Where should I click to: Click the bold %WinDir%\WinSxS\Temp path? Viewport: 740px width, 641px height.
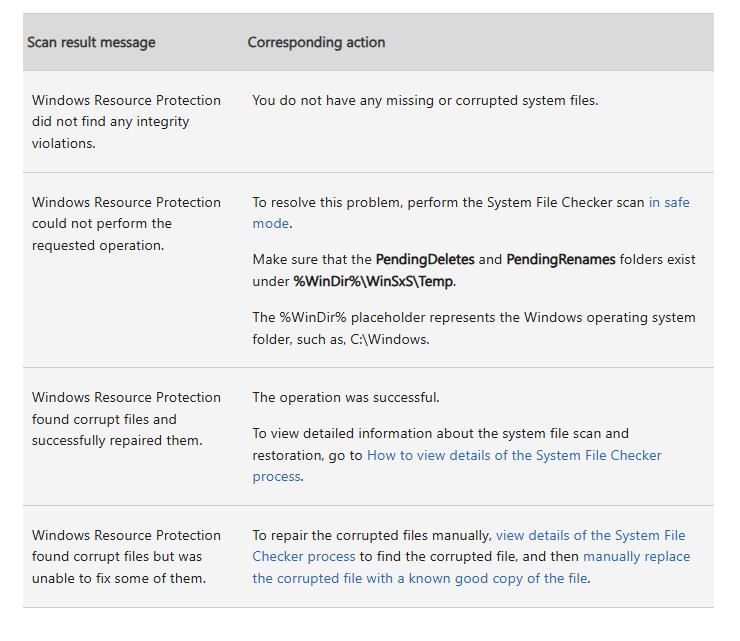(x=373, y=281)
